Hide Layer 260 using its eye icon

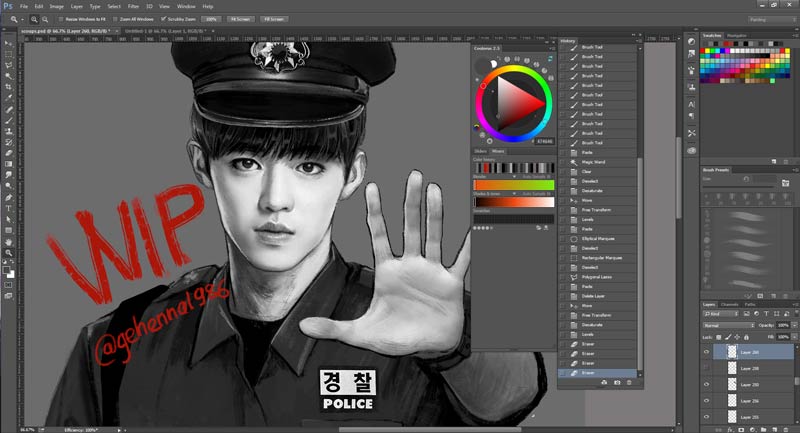tap(707, 352)
